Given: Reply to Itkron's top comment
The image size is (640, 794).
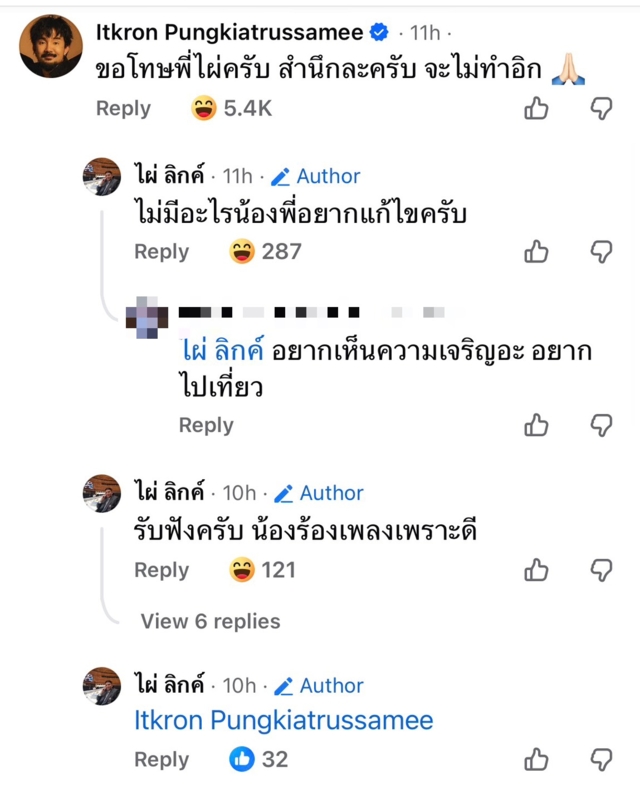Looking at the screenshot, I should [x=123, y=109].
